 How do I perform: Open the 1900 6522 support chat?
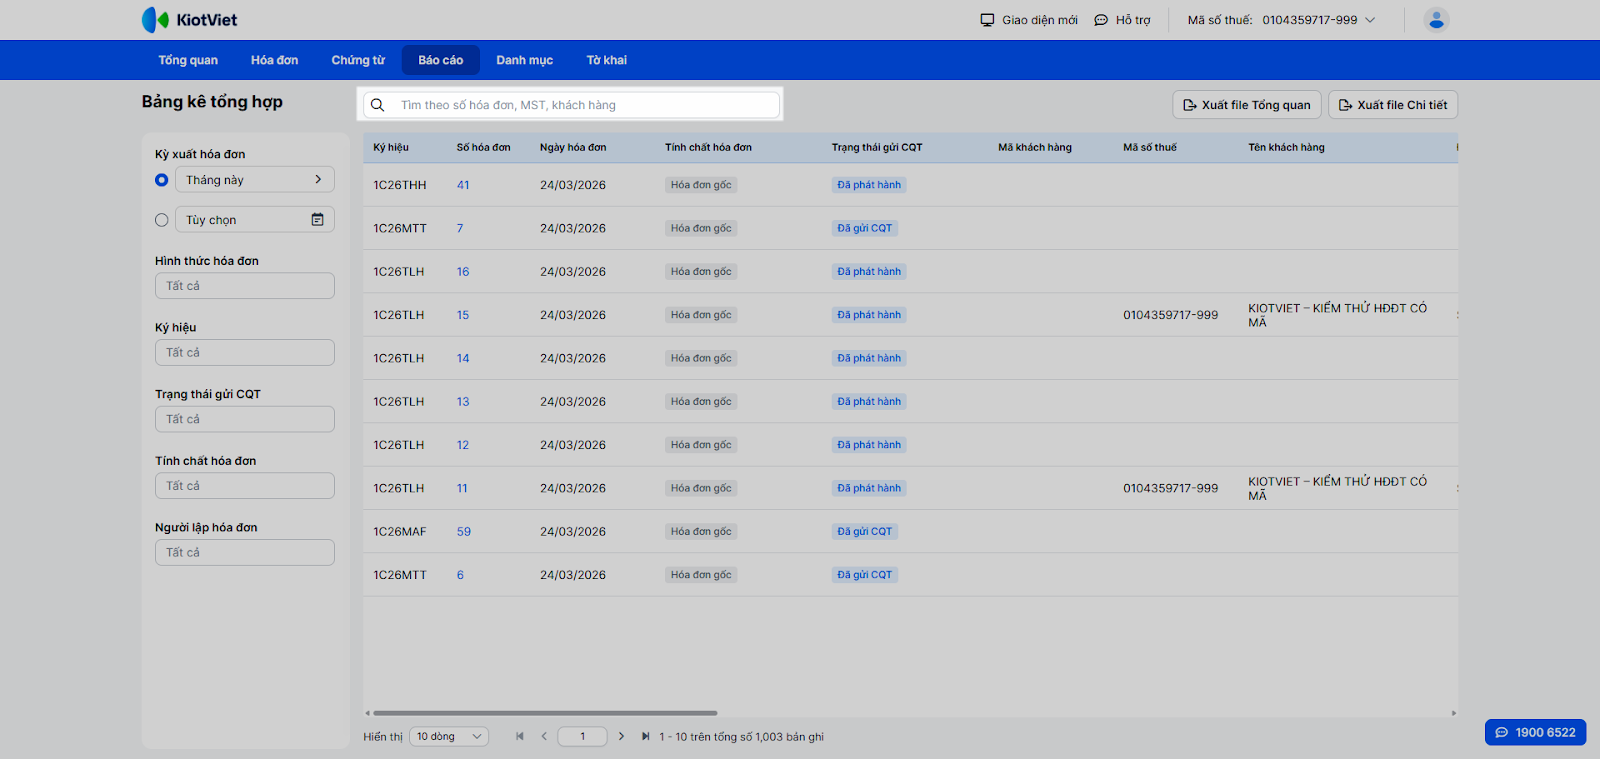pos(1535,732)
